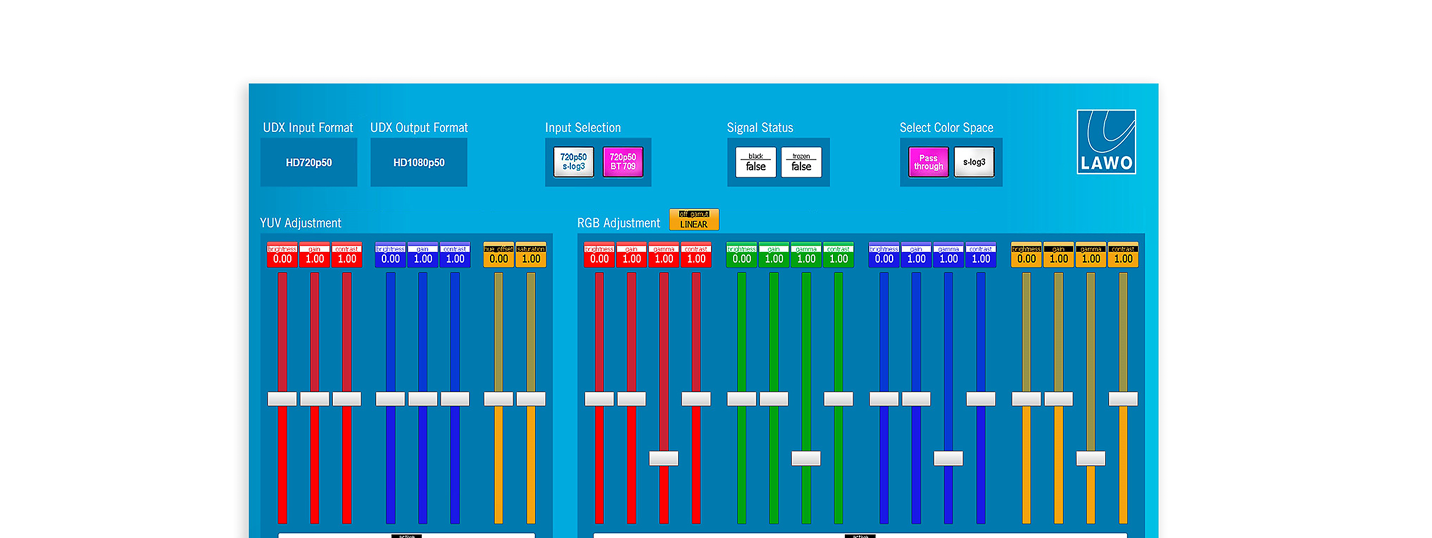The width and height of the screenshot is (1432, 538).
Task: Open the UDX Input Format HD720p50 box
Action: [308, 162]
